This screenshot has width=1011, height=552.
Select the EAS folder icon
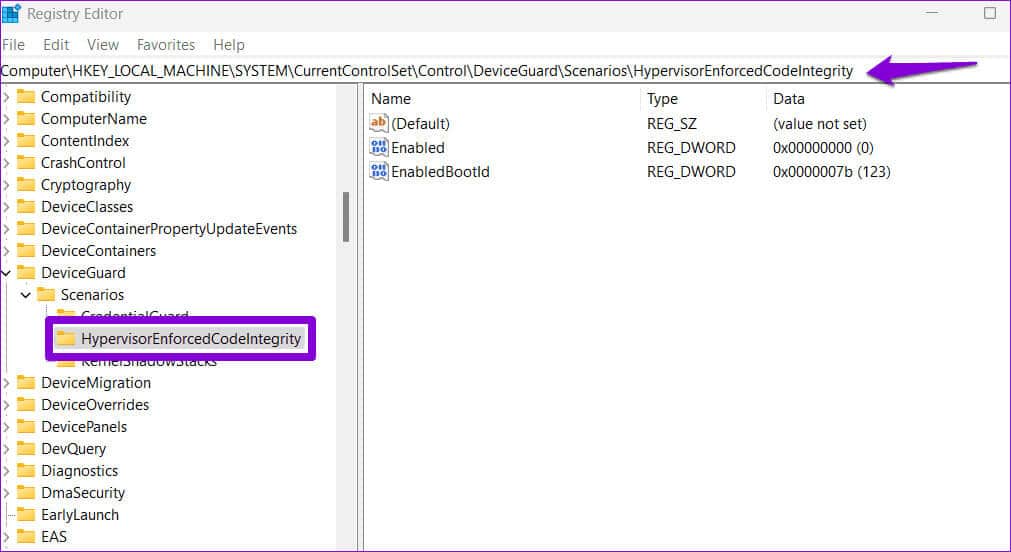click(x=26, y=537)
